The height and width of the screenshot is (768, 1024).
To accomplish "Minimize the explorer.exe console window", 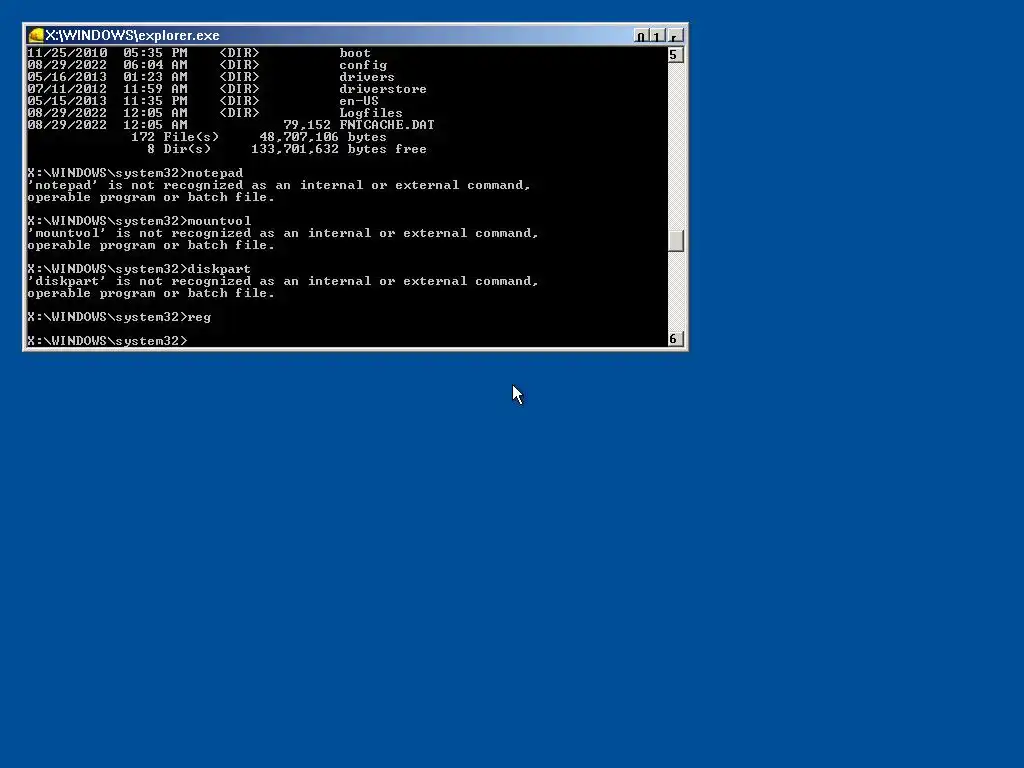I will coord(641,37).
